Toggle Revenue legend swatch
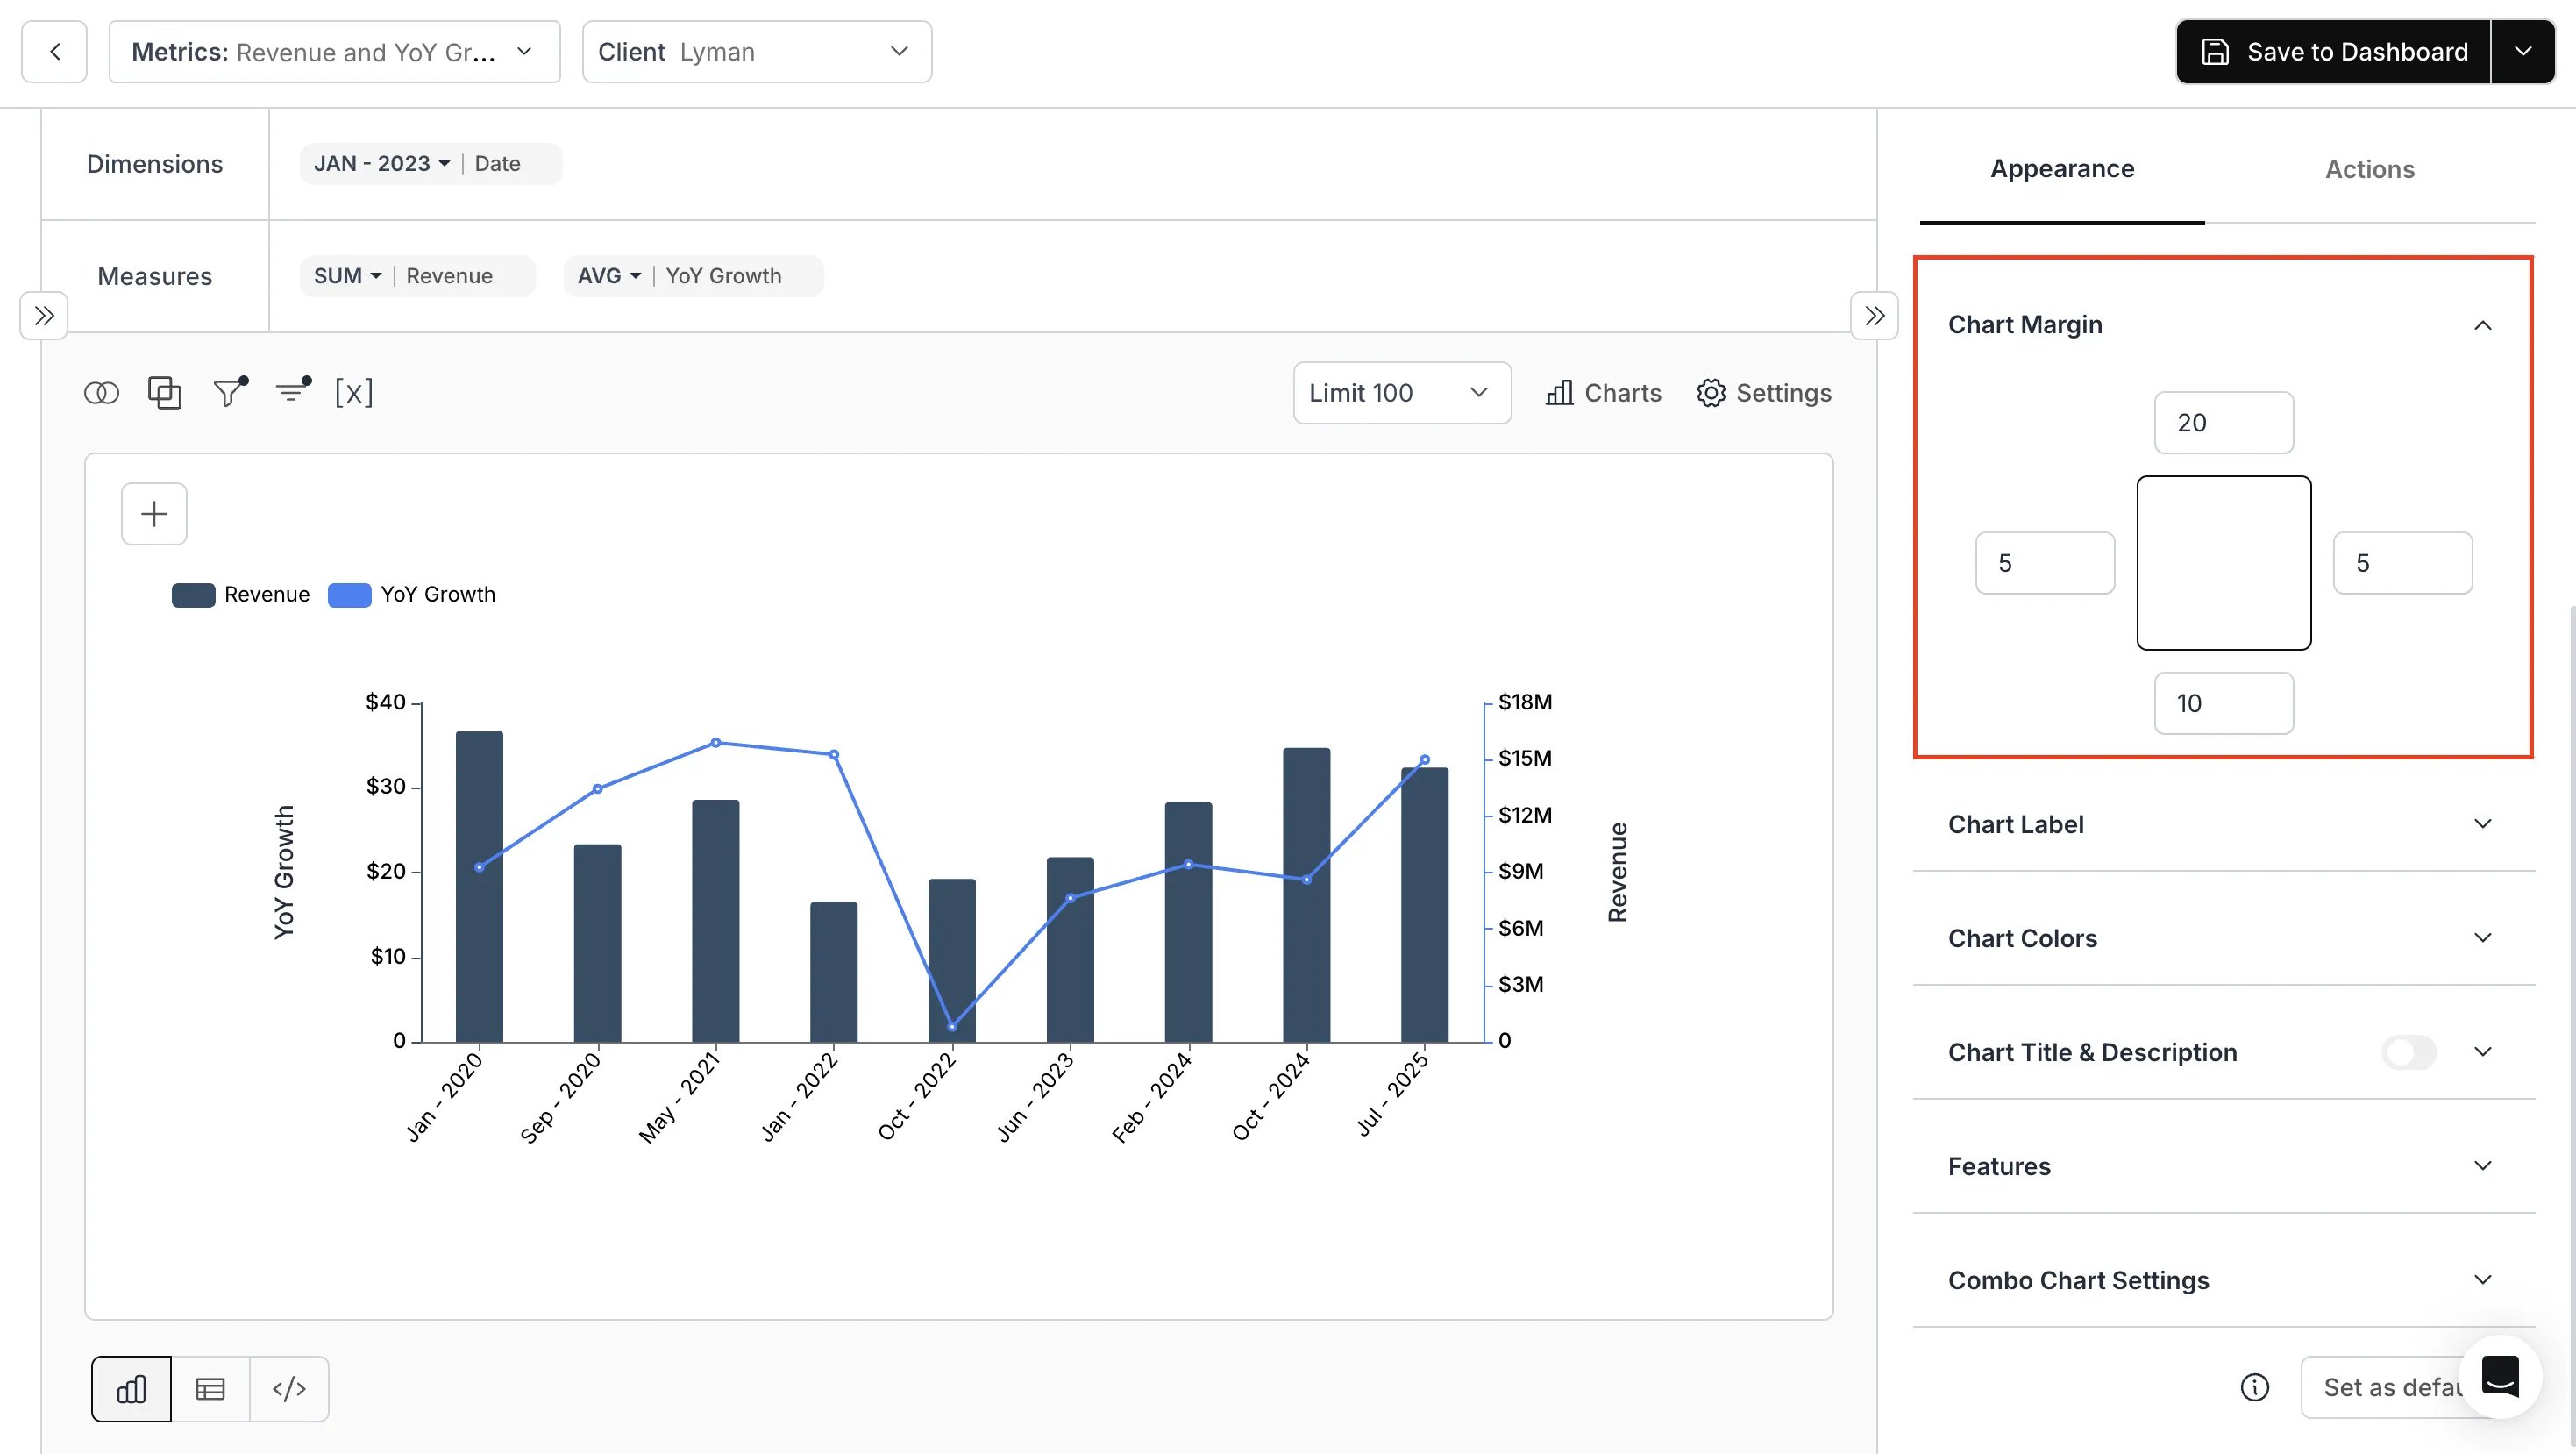The height and width of the screenshot is (1454, 2576). pyautogui.click(x=193, y=595)
